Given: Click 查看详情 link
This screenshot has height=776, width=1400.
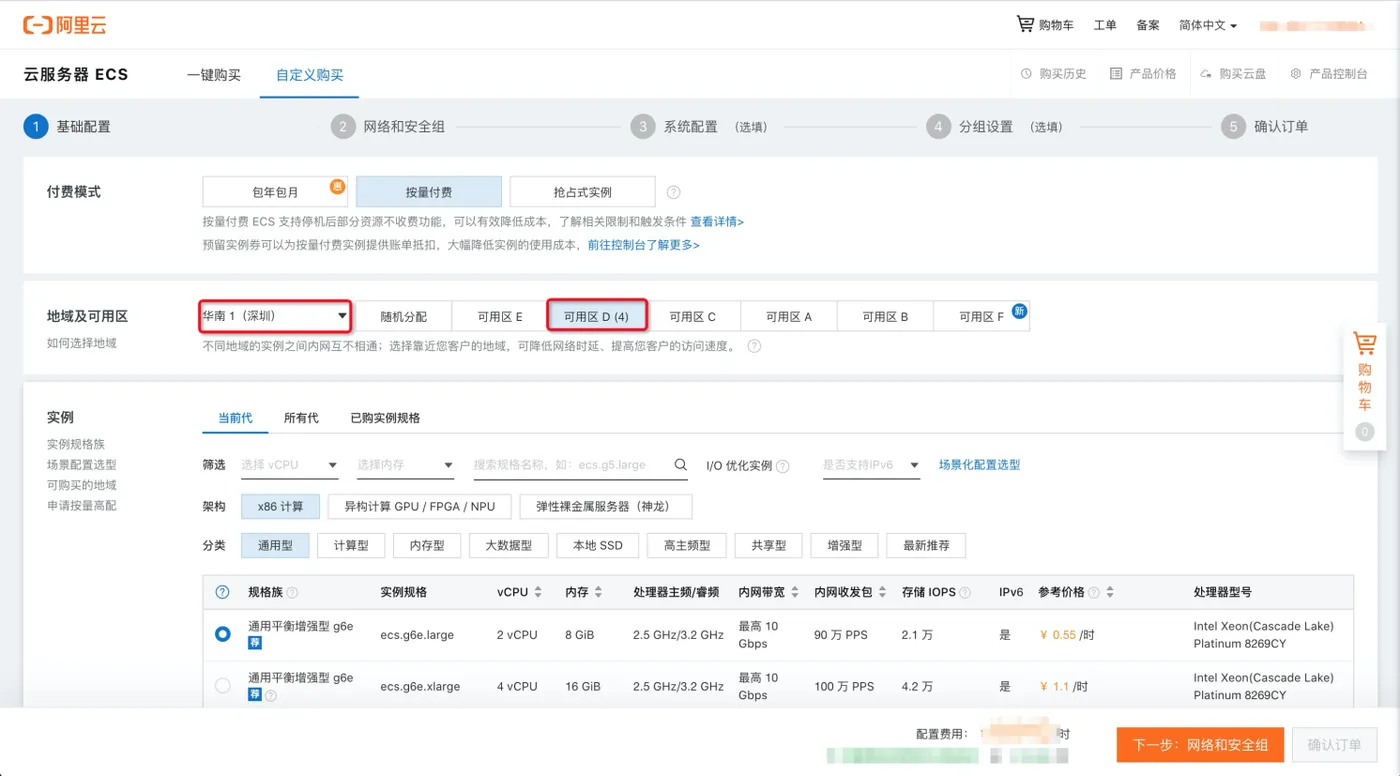Looking at the screenshot, I should [717, 222].
